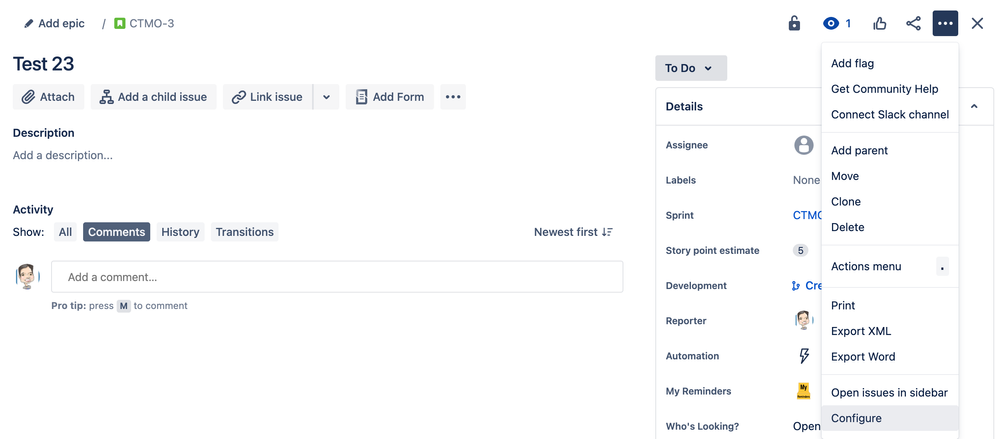Click Add a description field
The image size is (999, 439).
click(63, 155)
